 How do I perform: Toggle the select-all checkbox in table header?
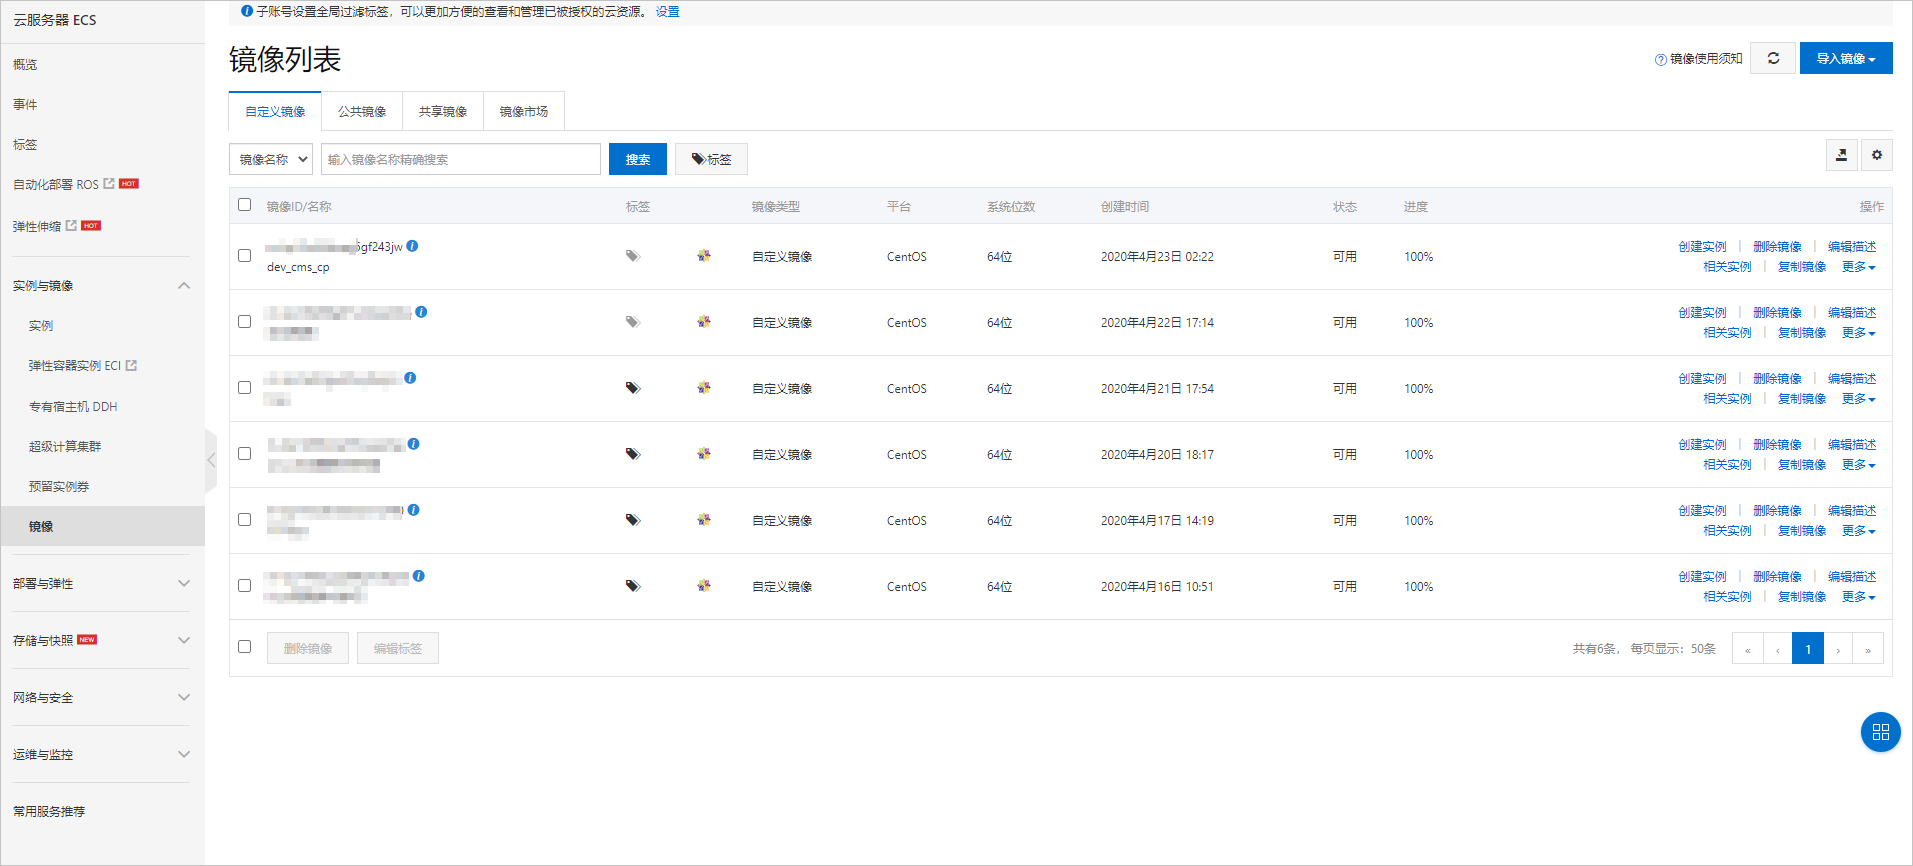tap(244, 205)
